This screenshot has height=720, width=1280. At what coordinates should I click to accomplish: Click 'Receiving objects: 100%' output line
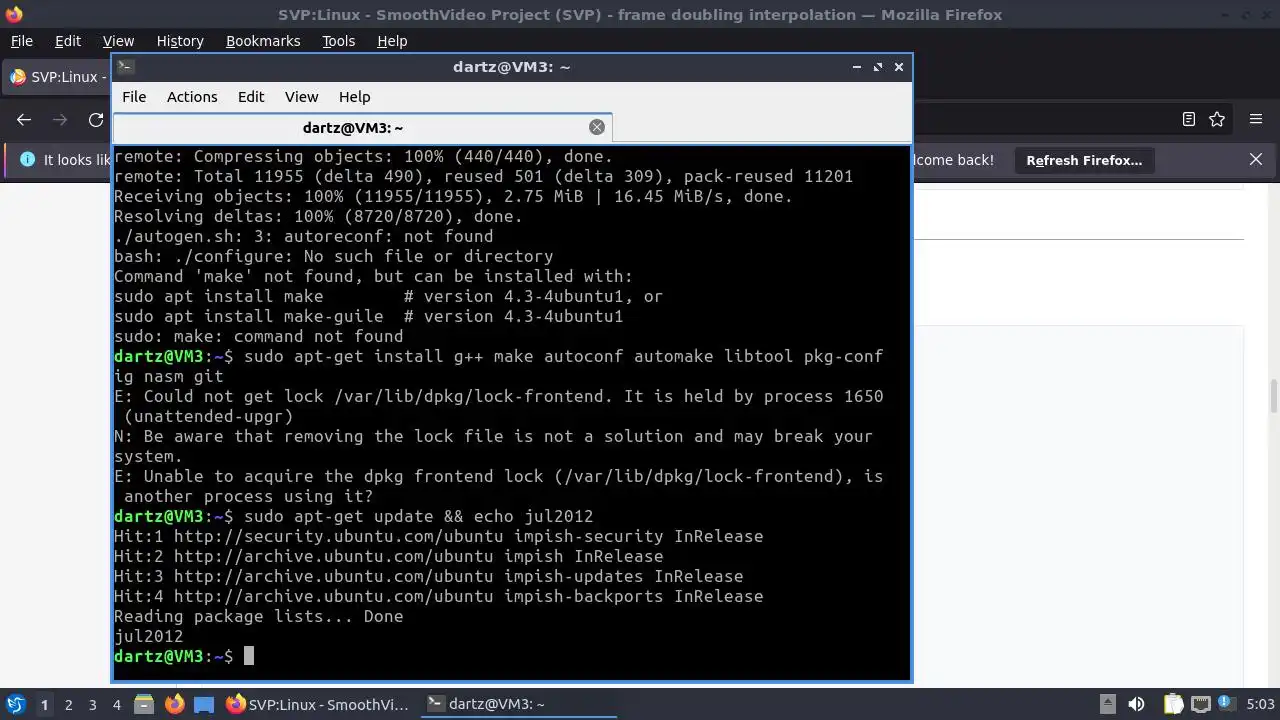tap(453, 196)
